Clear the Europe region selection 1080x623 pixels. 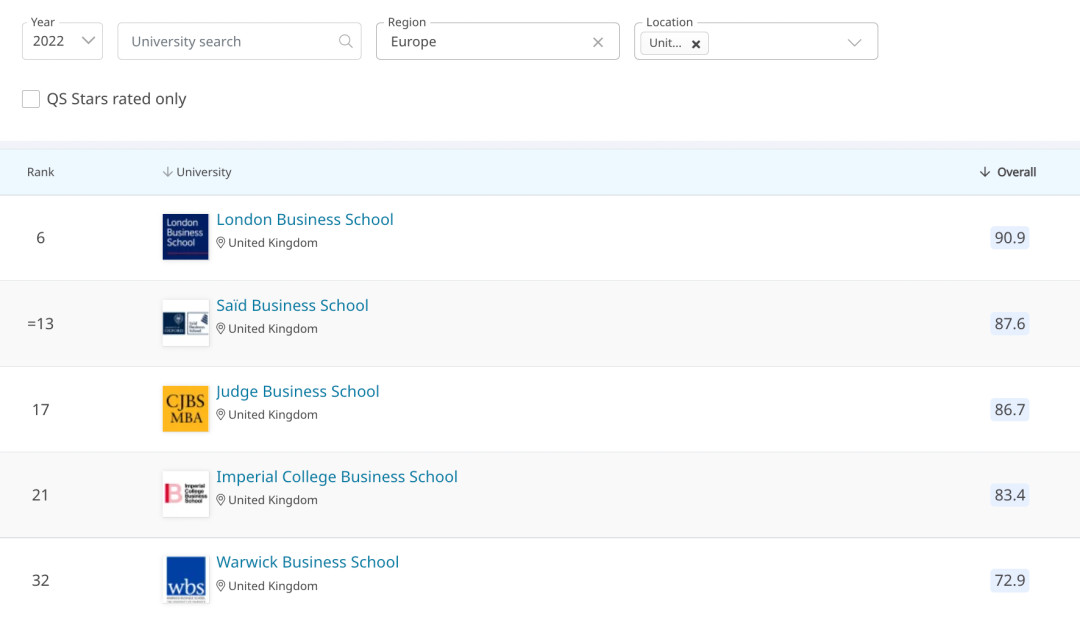598,42
